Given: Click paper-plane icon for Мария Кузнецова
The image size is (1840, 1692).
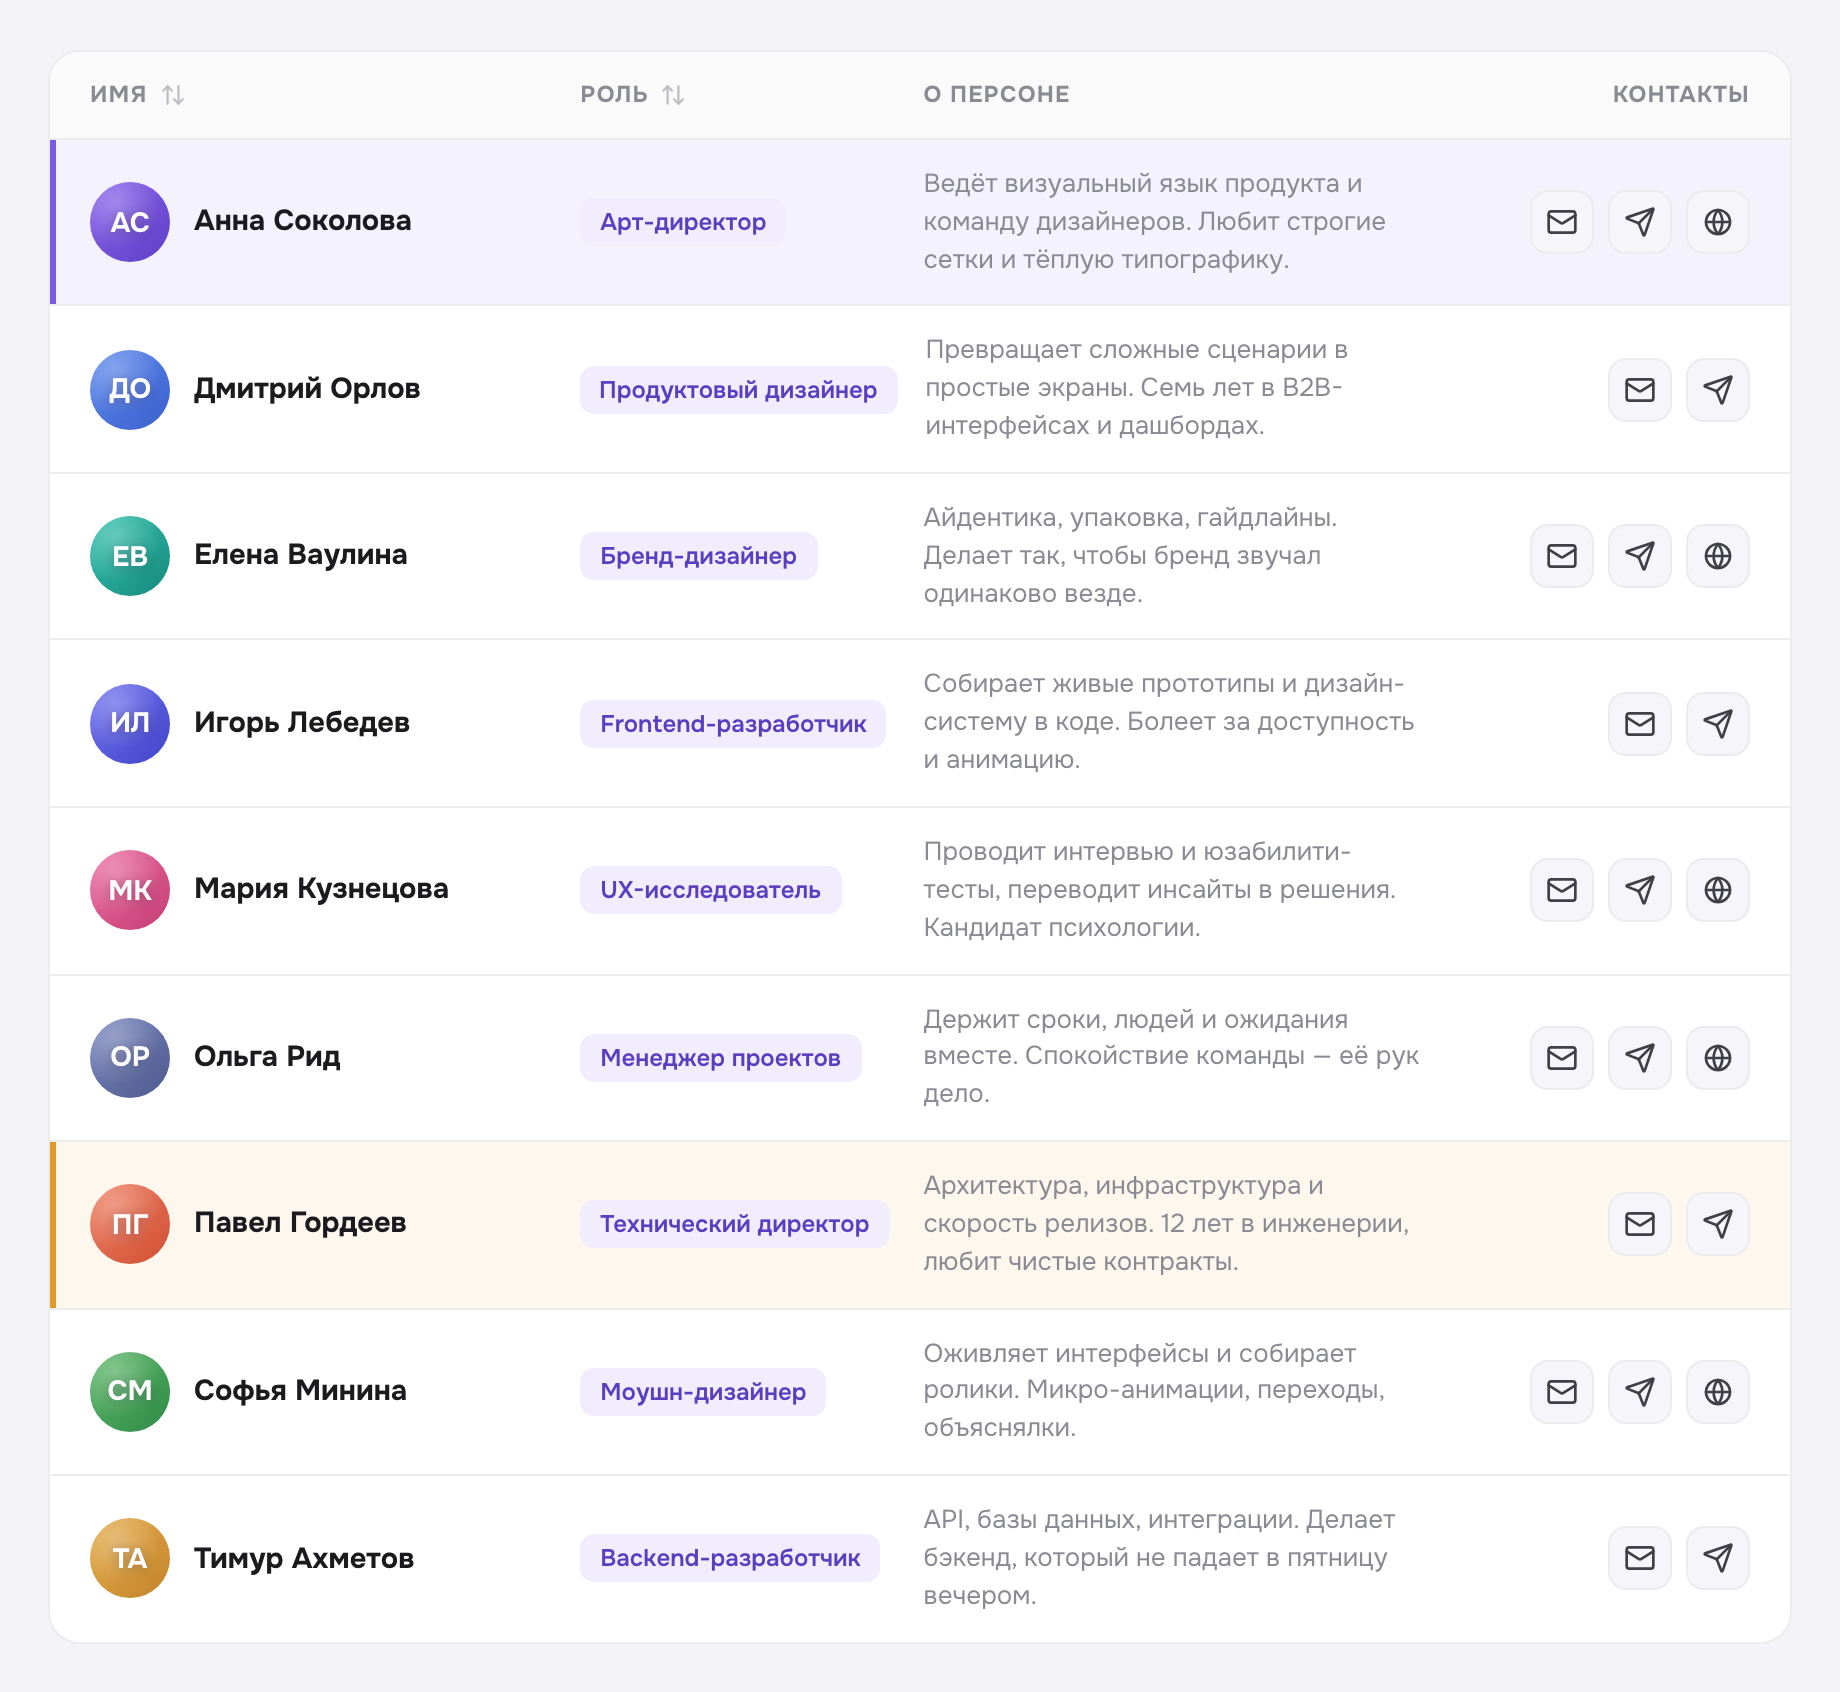Looking at the screenshot, I should pos(1639,890).
